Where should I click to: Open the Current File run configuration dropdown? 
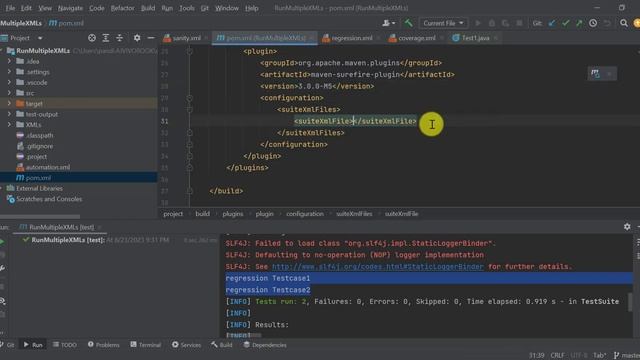point(443,23)
